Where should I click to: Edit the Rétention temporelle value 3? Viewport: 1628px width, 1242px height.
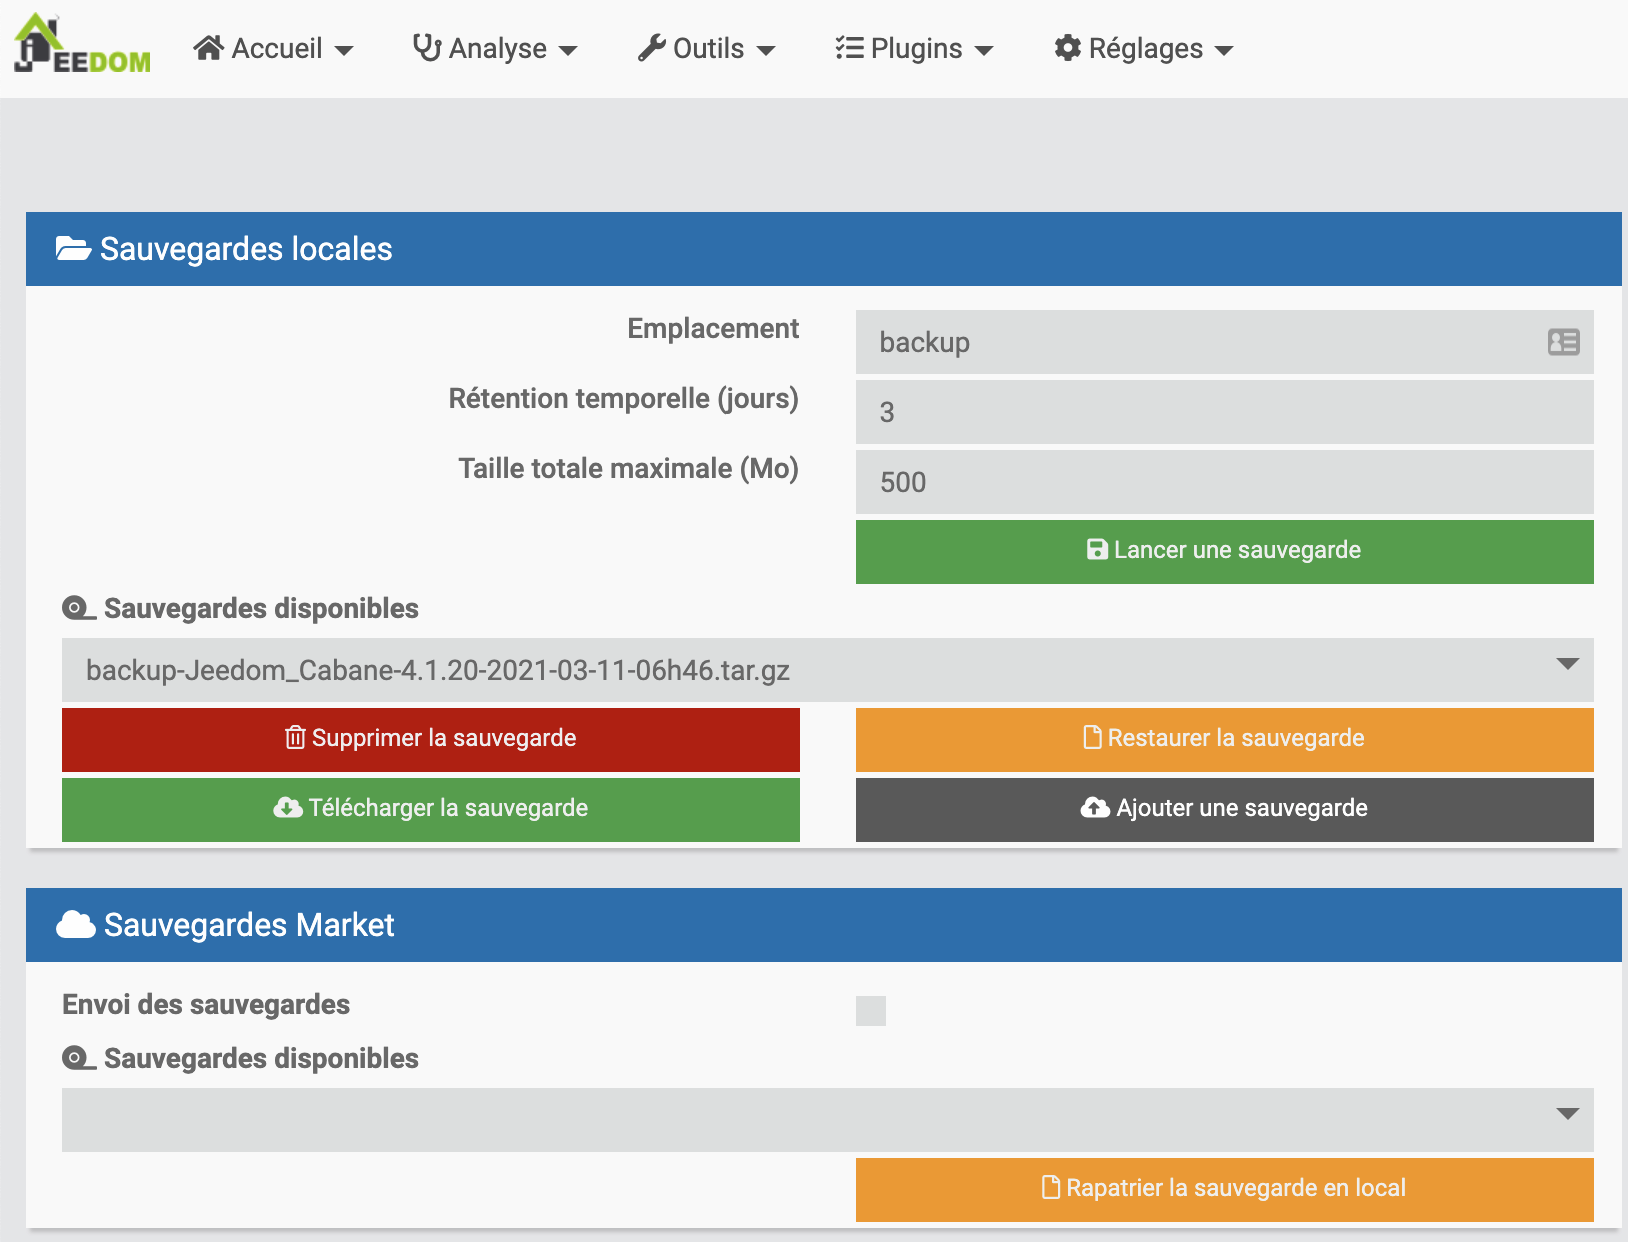tap(1225, 412)
